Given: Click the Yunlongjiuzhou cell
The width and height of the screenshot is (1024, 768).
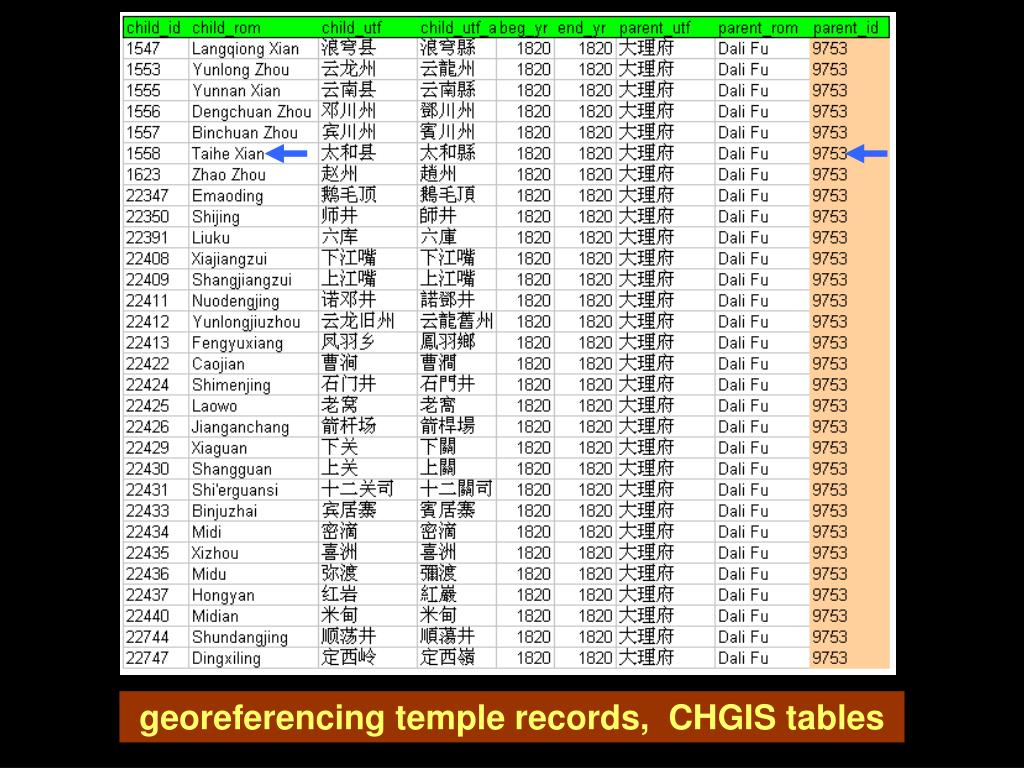Looking at the screenshot, I should point(253,322).
